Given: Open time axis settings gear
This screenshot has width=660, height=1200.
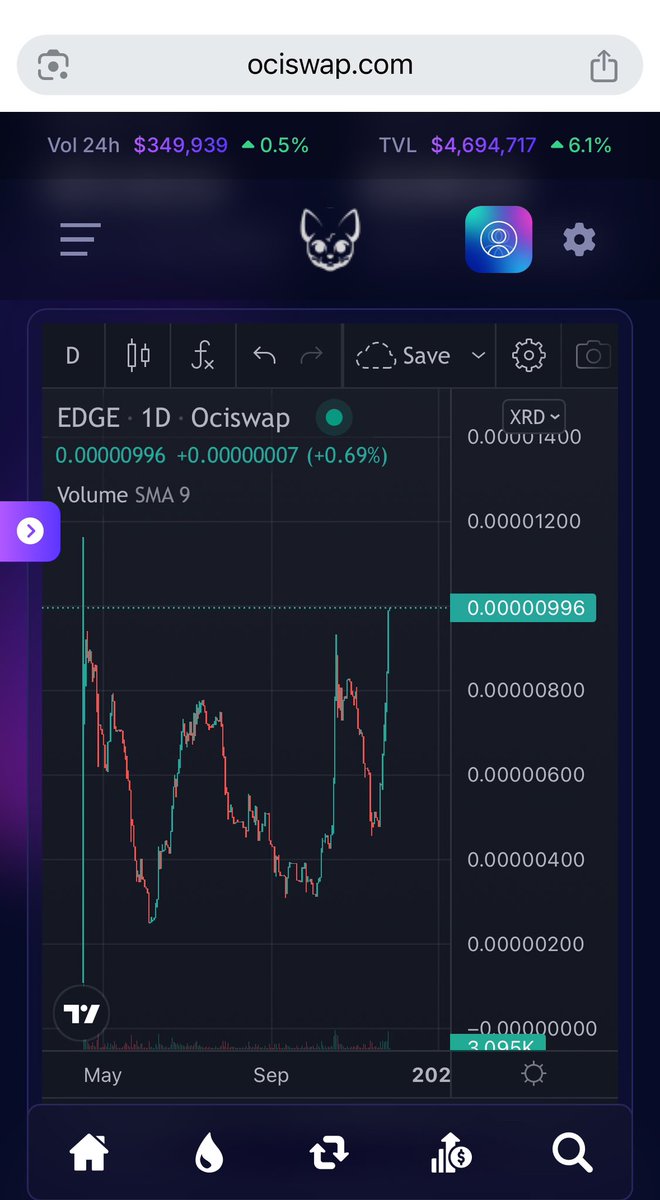Looking at the screenshot, I should point(534,1075).
